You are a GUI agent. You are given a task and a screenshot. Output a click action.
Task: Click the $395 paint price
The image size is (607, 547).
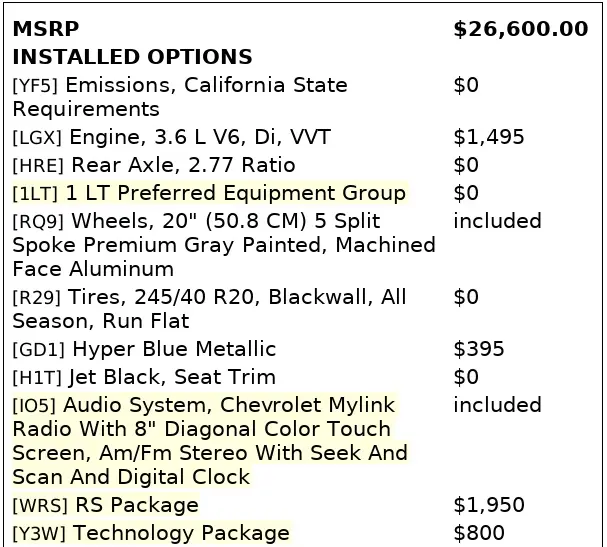[x=479, y=349]
